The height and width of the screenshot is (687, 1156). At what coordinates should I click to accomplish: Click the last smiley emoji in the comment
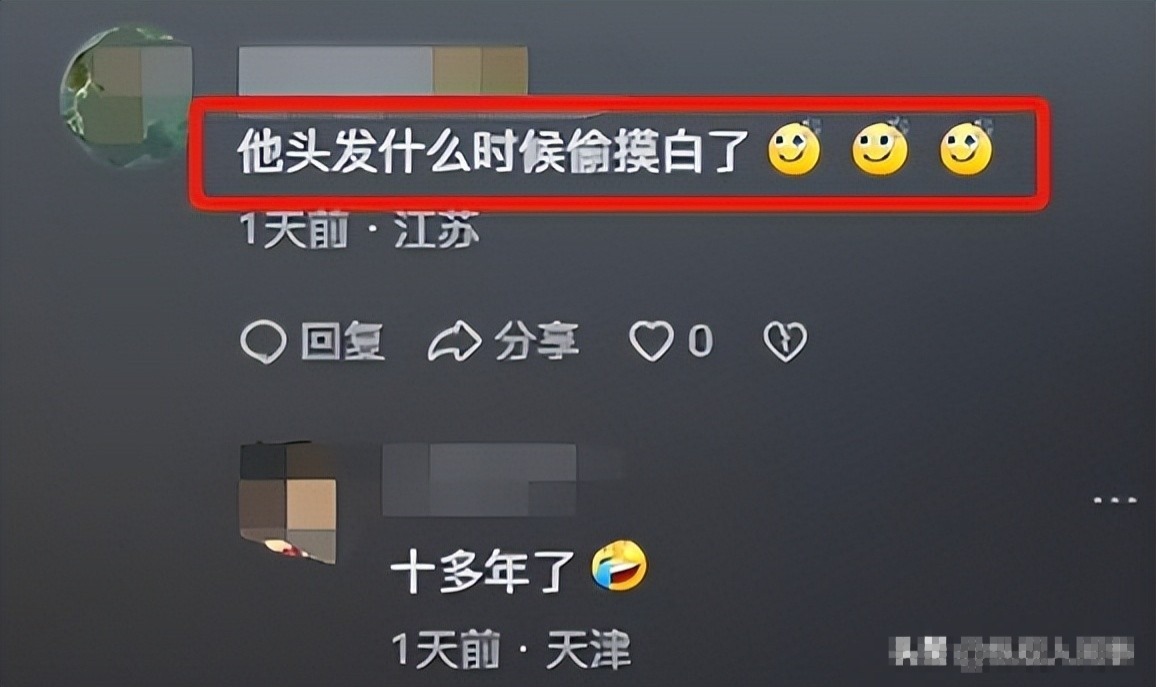coord(967,147)
